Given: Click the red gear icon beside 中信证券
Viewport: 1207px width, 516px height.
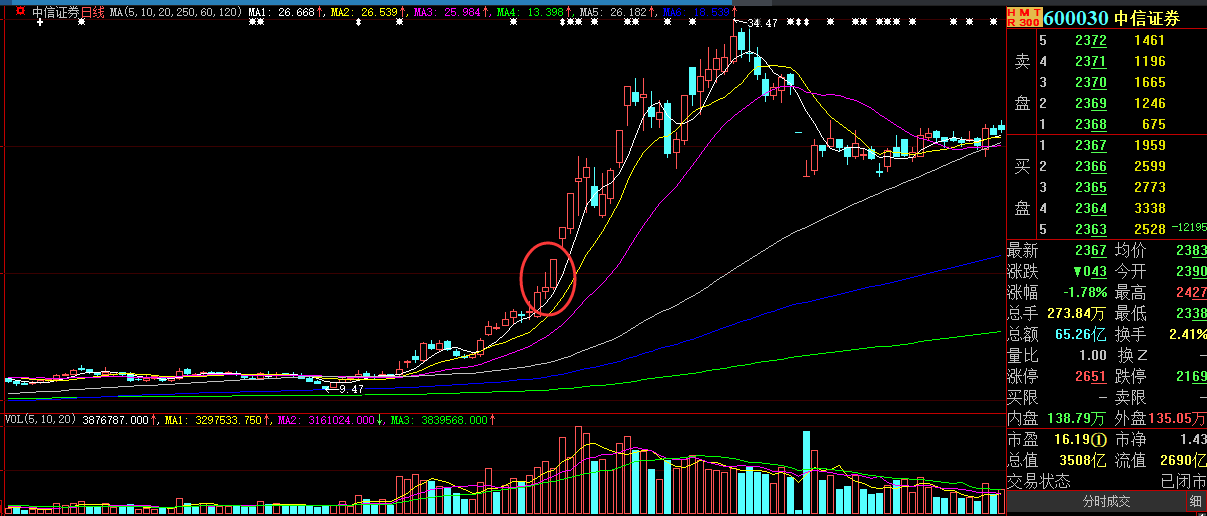Looking at the screenshot, I should pyautogui.click(x=20, y=12).
